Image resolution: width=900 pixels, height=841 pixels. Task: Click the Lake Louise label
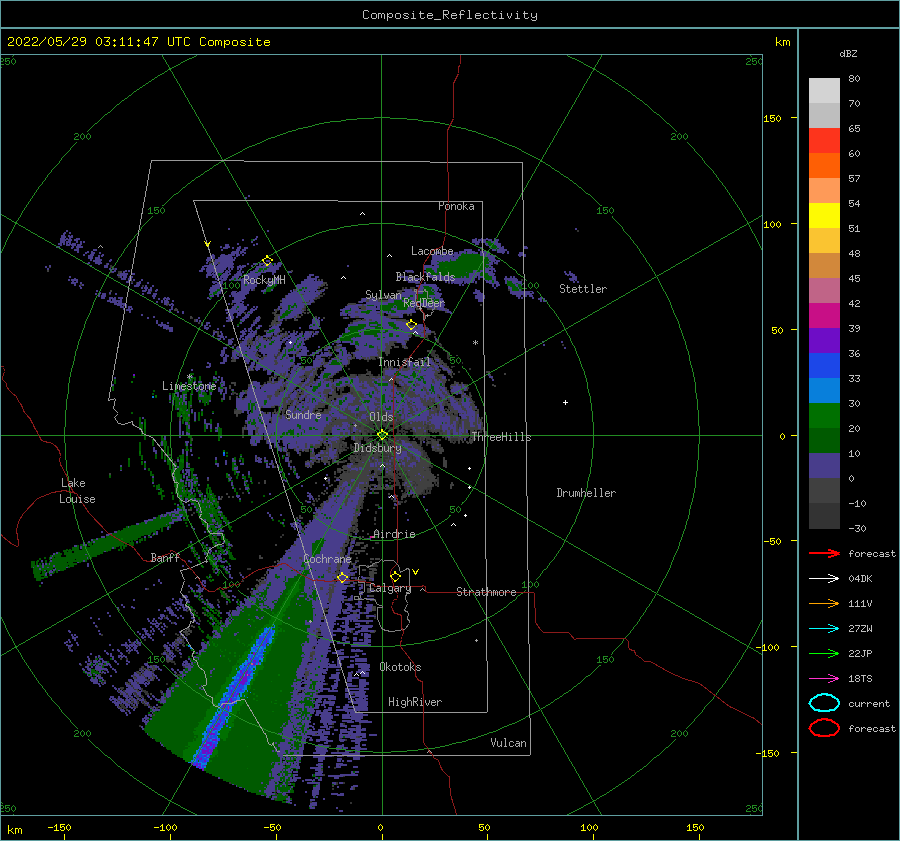pyautogui.click(x=77, y=491)
